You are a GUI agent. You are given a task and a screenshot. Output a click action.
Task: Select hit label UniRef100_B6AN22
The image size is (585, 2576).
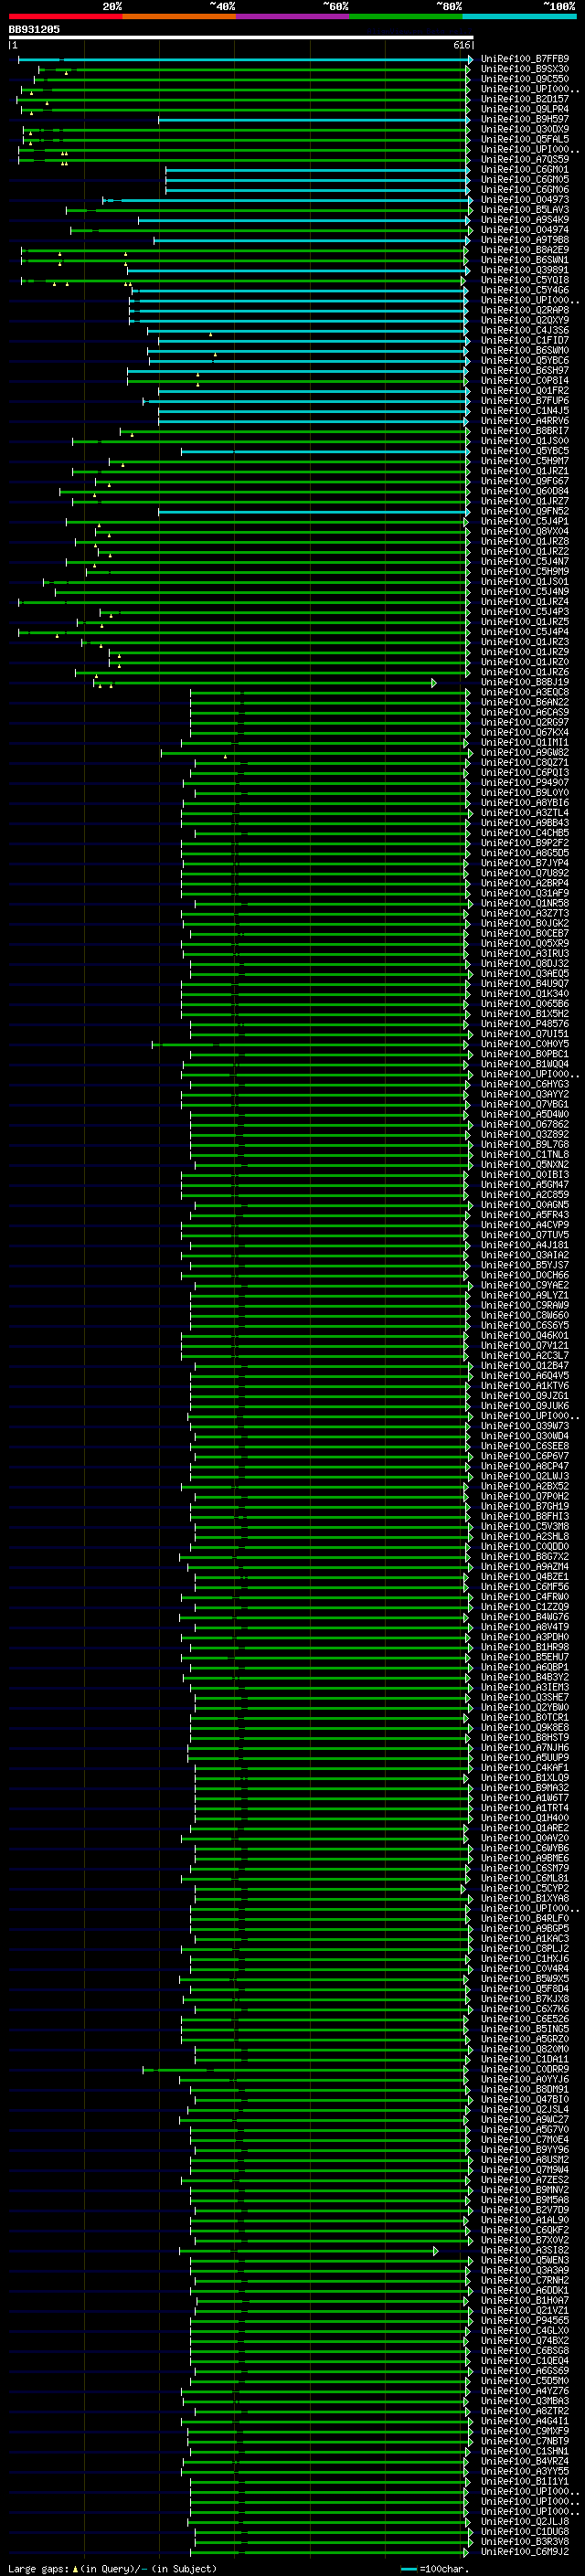pyautogui.click(x=525, y=702)
